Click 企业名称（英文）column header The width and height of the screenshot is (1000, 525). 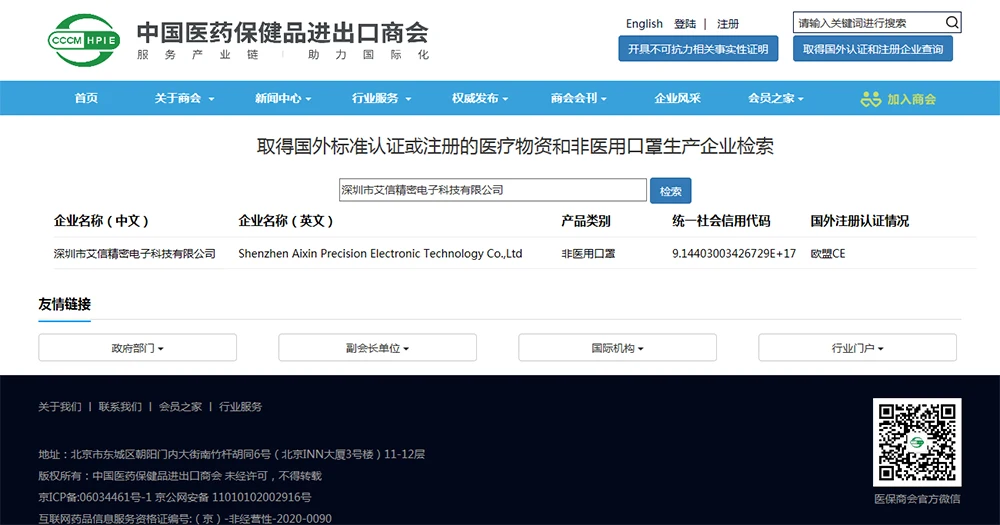[286, 221]
